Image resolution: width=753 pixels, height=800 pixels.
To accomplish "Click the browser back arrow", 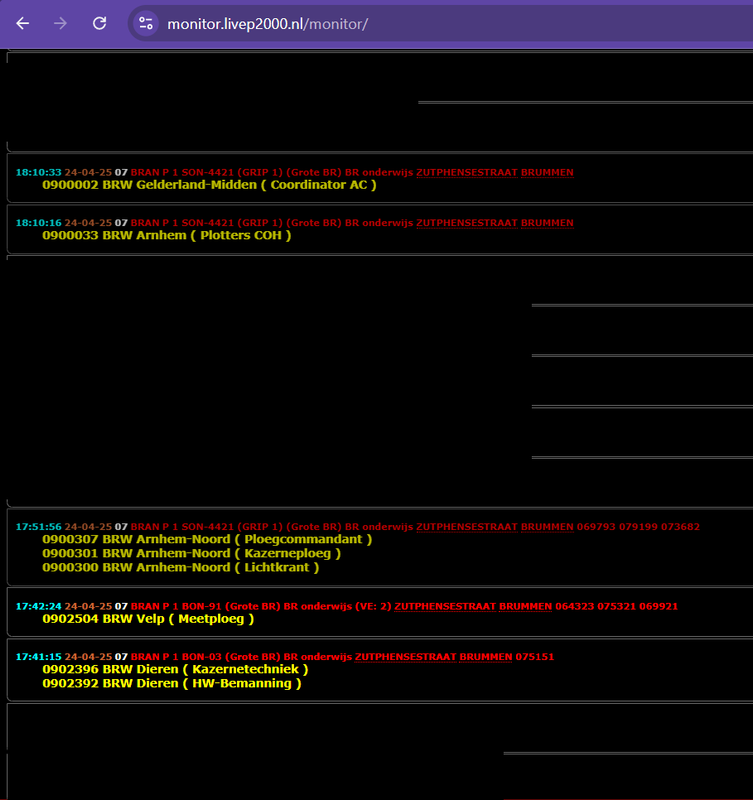I will click(22, 23).
